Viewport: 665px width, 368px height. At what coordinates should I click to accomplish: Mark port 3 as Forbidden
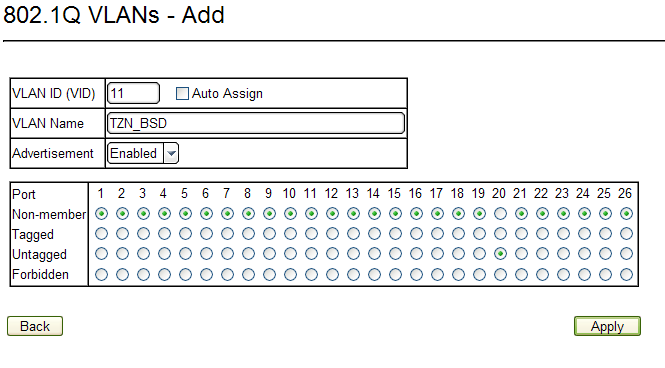click(x=143, y=274)
